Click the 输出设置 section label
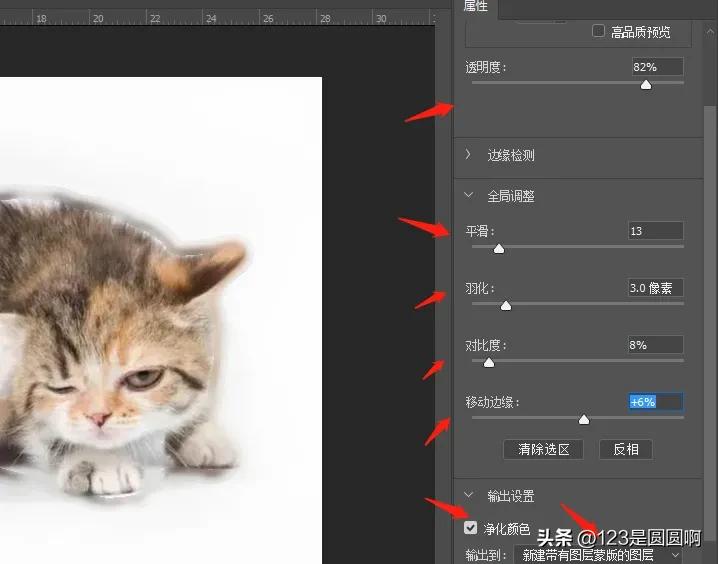 click(x=511, y=496)
